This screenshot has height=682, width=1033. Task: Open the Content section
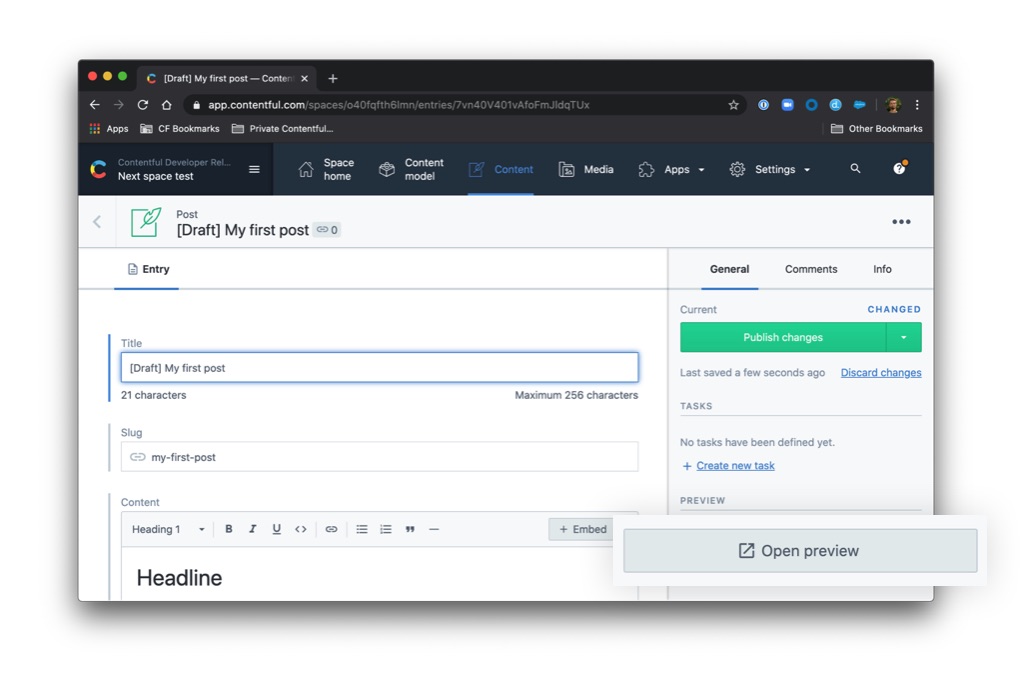point(501,169)
